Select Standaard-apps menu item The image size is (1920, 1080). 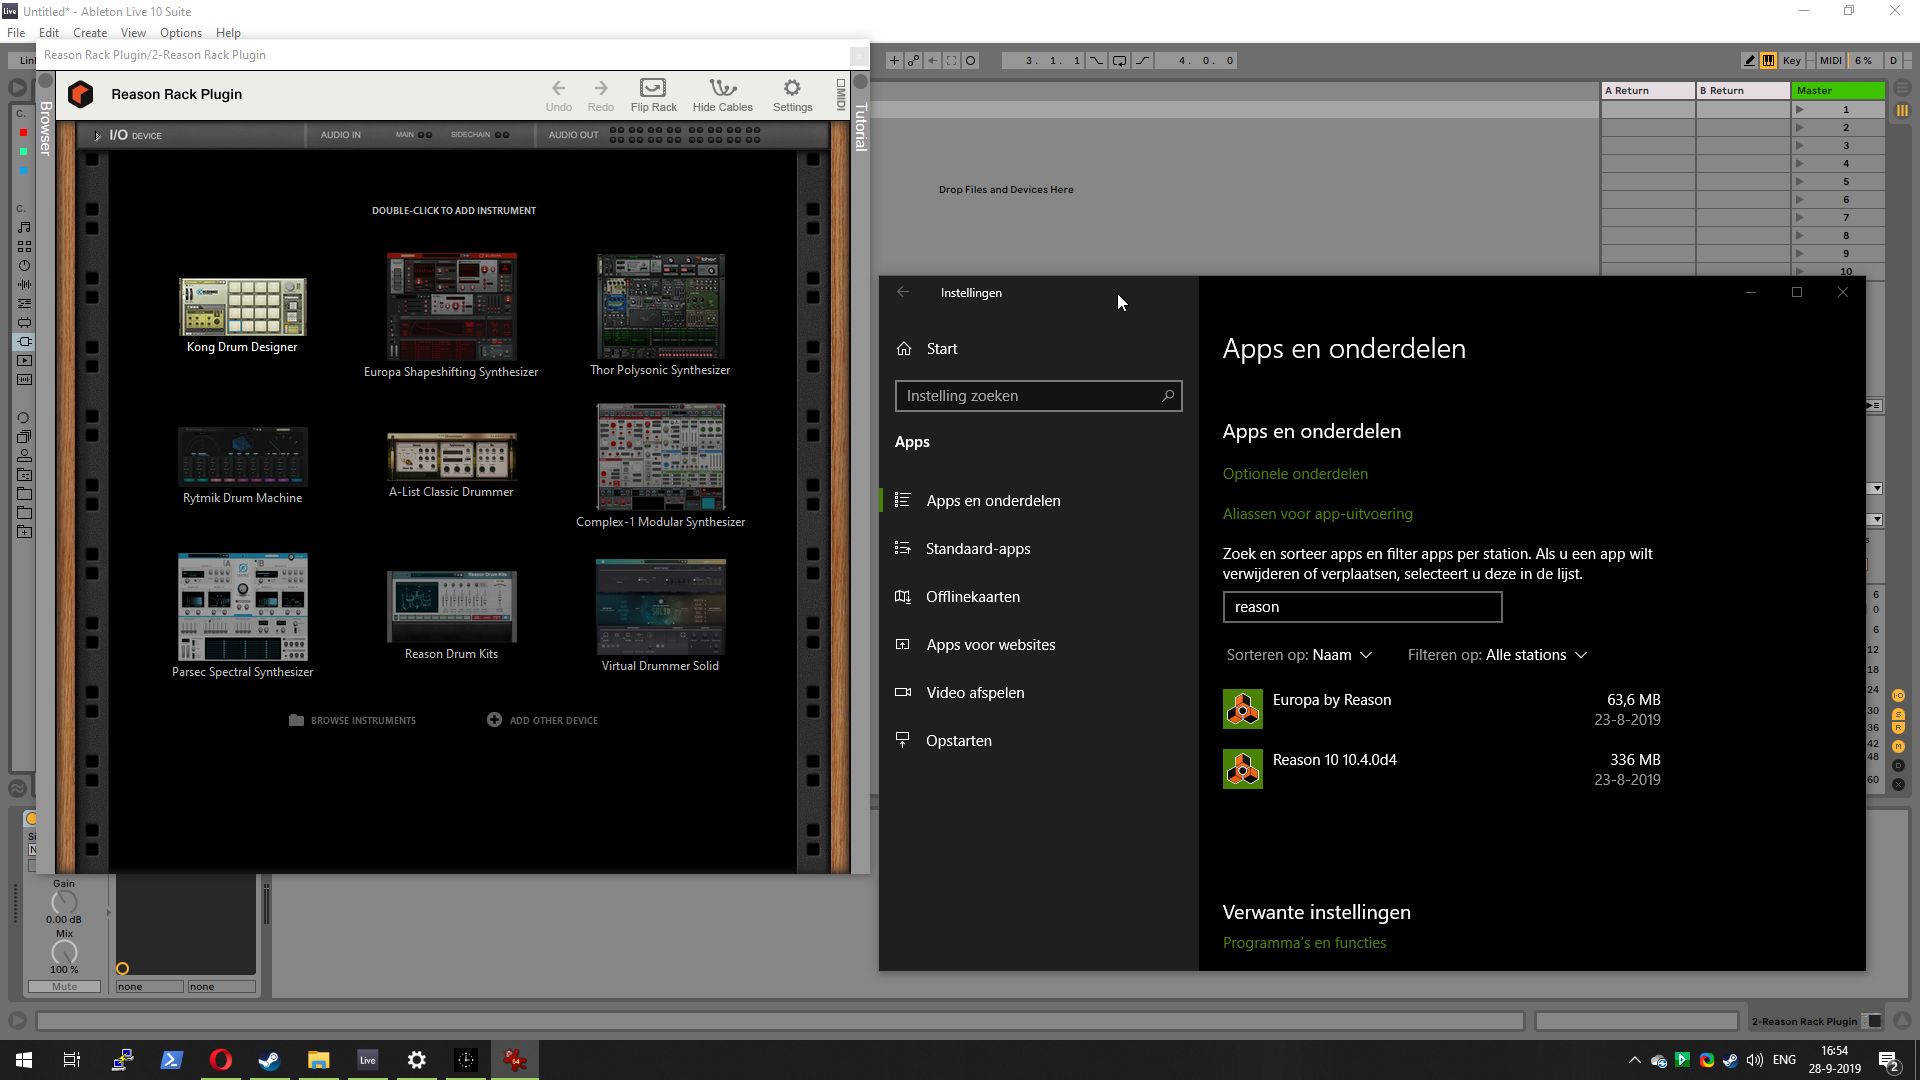tap(977, 549)
